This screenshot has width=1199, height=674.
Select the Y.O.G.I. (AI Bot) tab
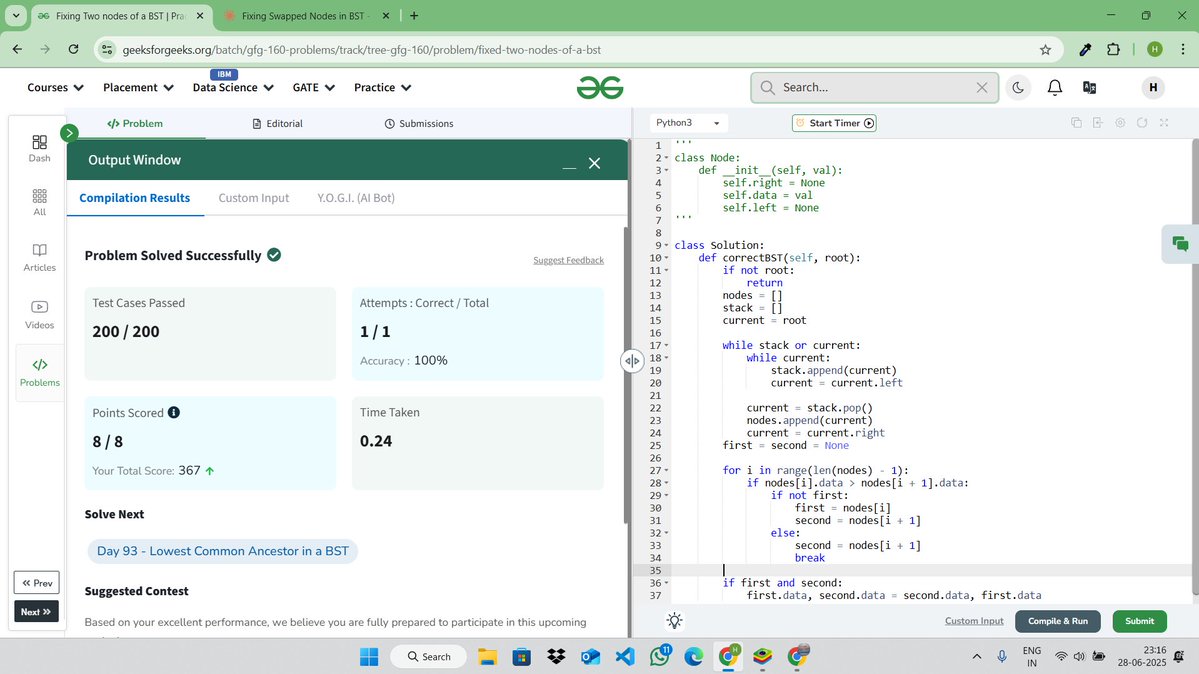pyautogui.click(x=356, y=197)
